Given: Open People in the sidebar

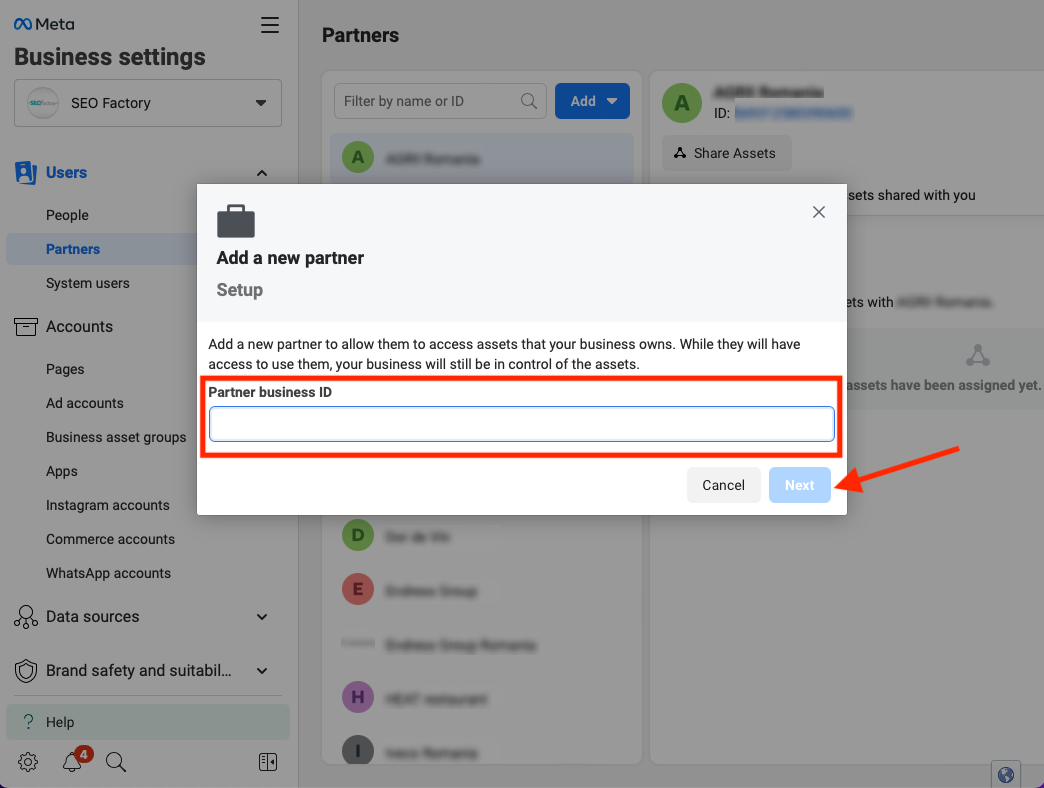Looking at the screenshot, I should click(x=67, y=215).
